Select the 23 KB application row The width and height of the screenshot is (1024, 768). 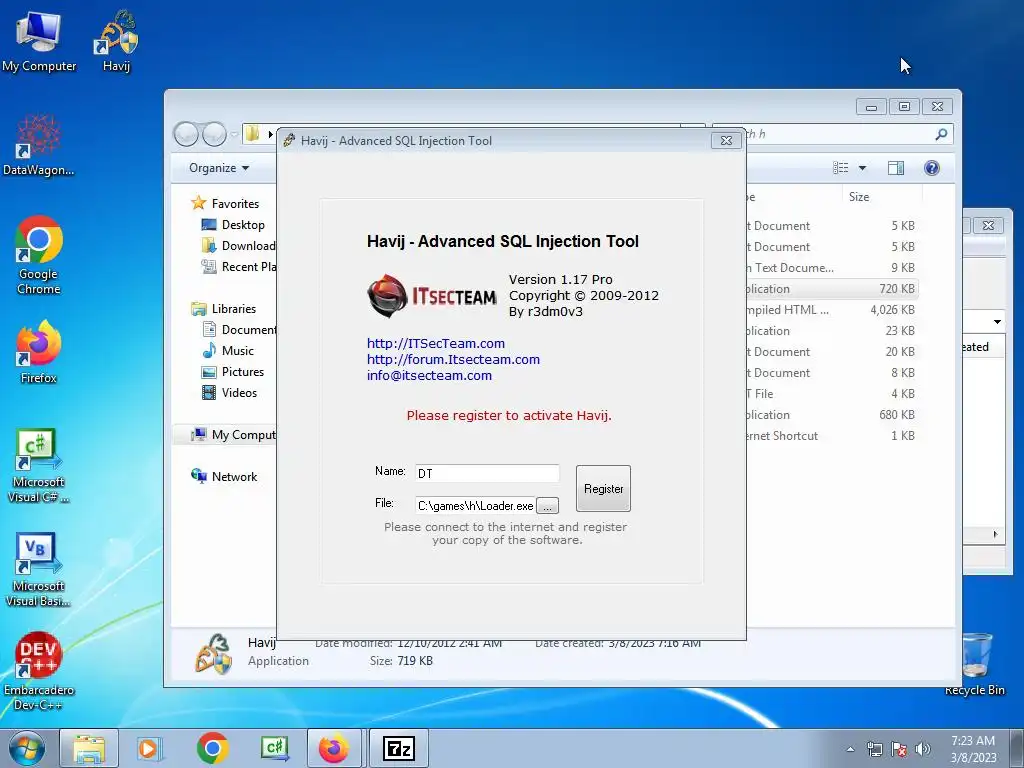[832, 330]
